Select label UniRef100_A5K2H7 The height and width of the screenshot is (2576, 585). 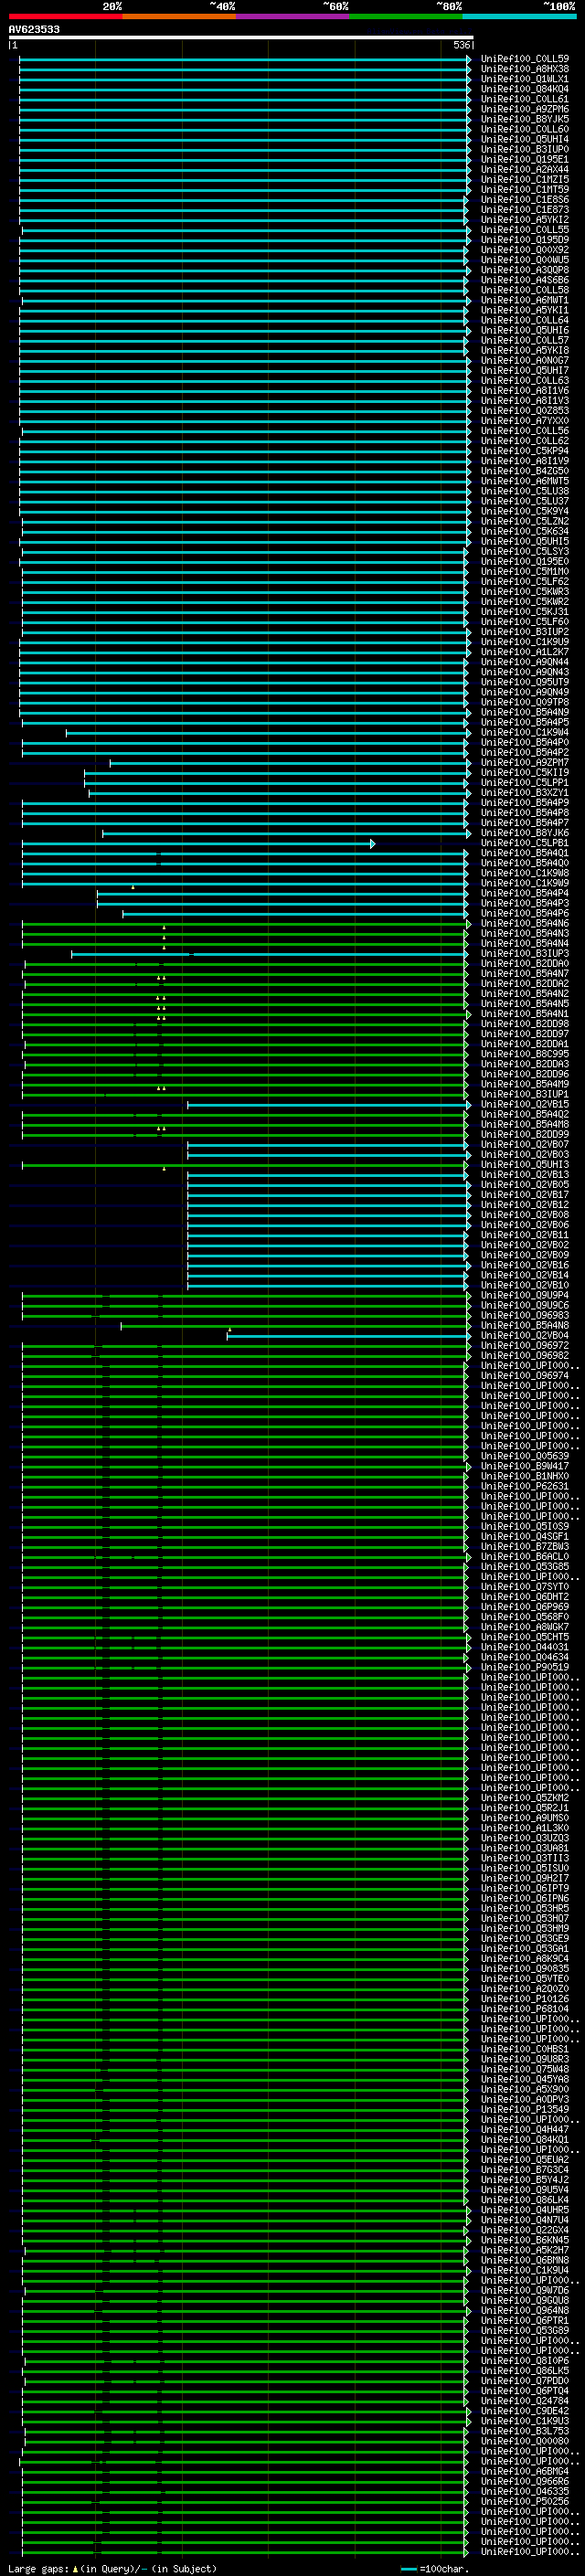tap(524, 2250)
